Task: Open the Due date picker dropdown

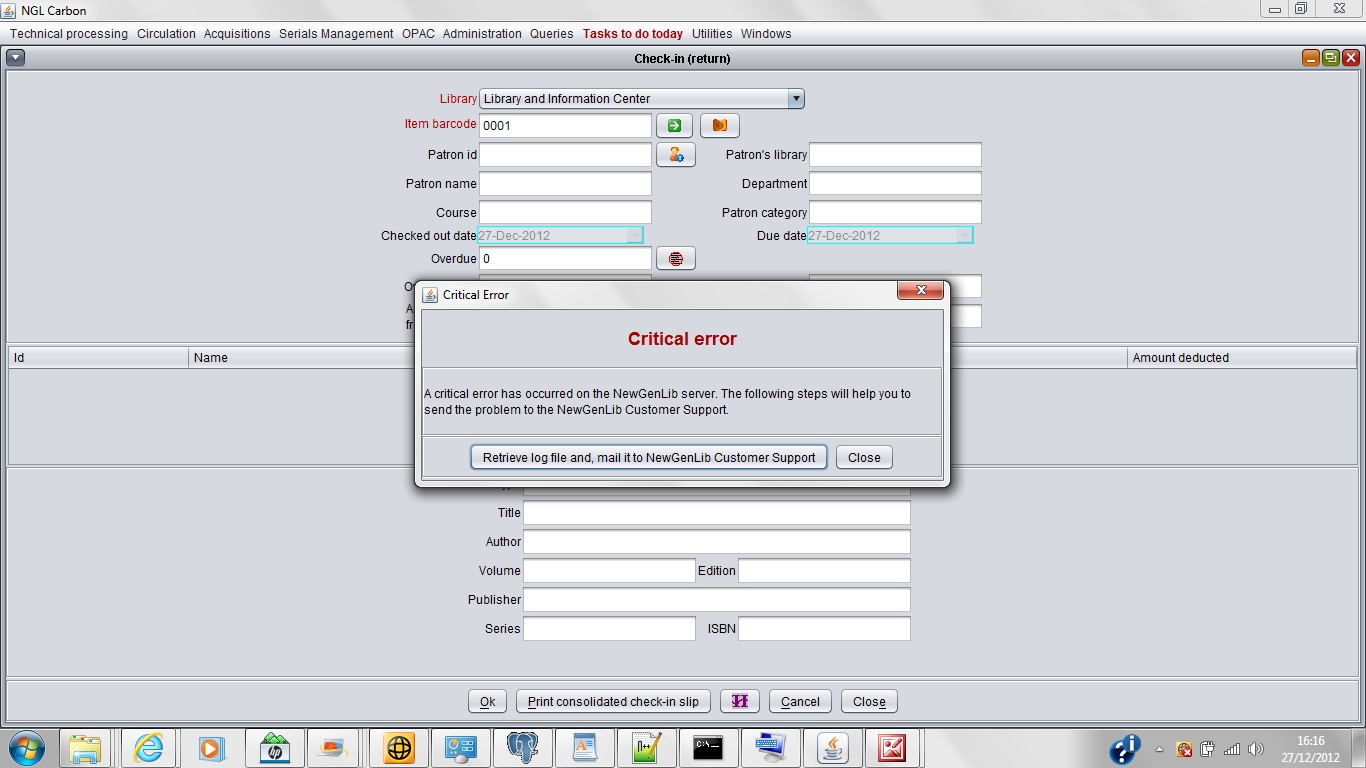Action: 963,236
